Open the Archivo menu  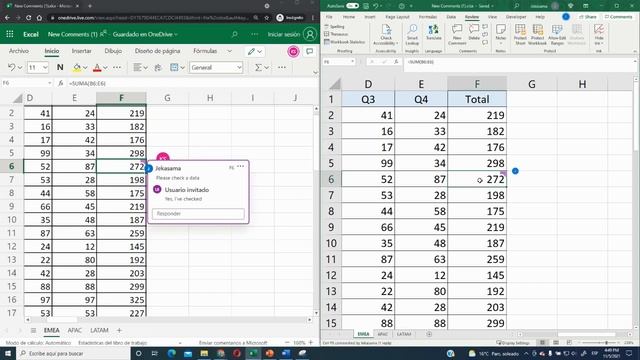click(19, 51)
